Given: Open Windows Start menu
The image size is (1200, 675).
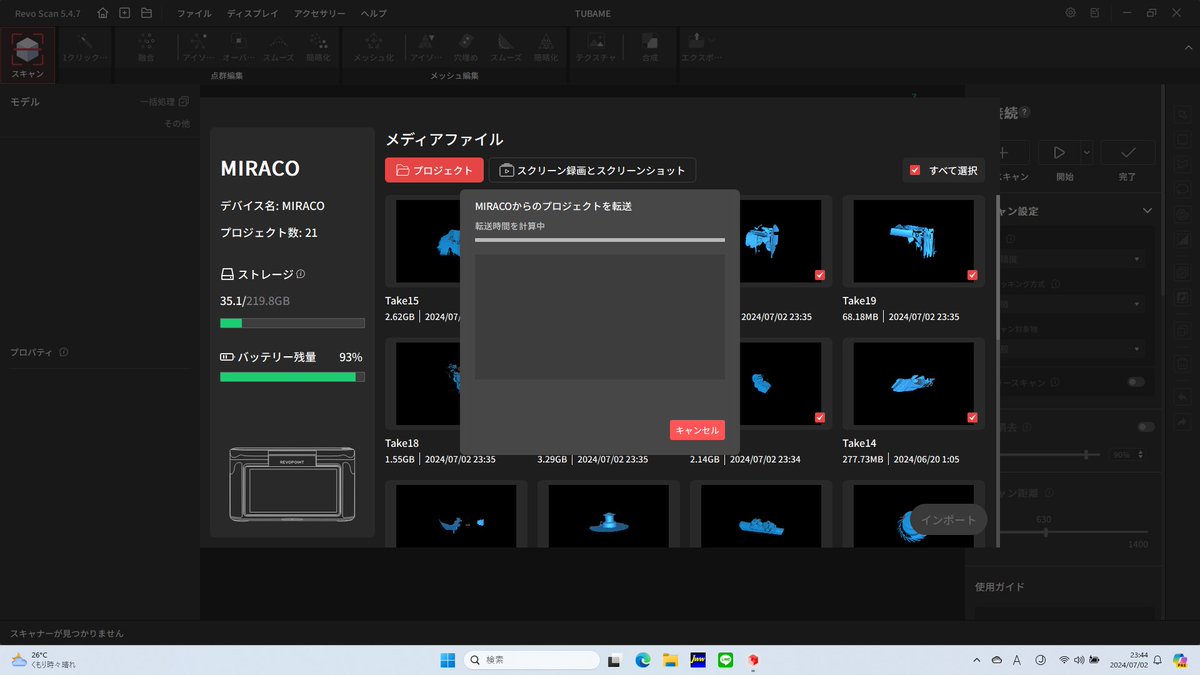Looking at the screenshot, I should click(x=447, y=660).
